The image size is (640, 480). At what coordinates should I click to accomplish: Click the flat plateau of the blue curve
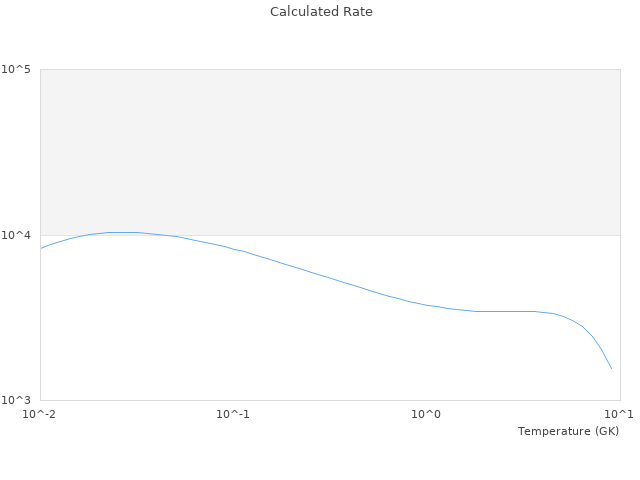(500, 311)
